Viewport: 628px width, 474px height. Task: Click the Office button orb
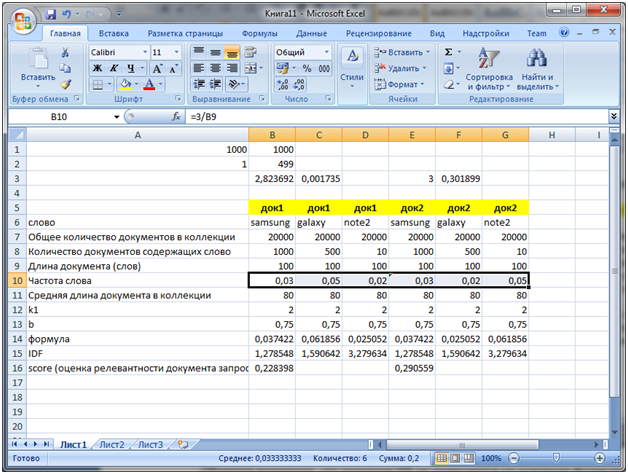point(23,20)
